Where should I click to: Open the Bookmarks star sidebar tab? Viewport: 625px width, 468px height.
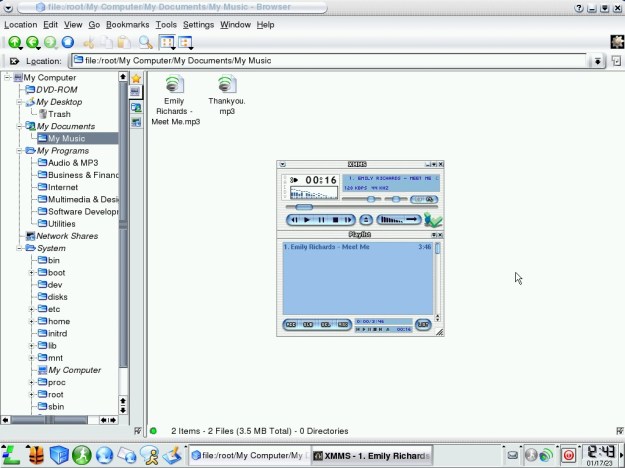[136, 79]
